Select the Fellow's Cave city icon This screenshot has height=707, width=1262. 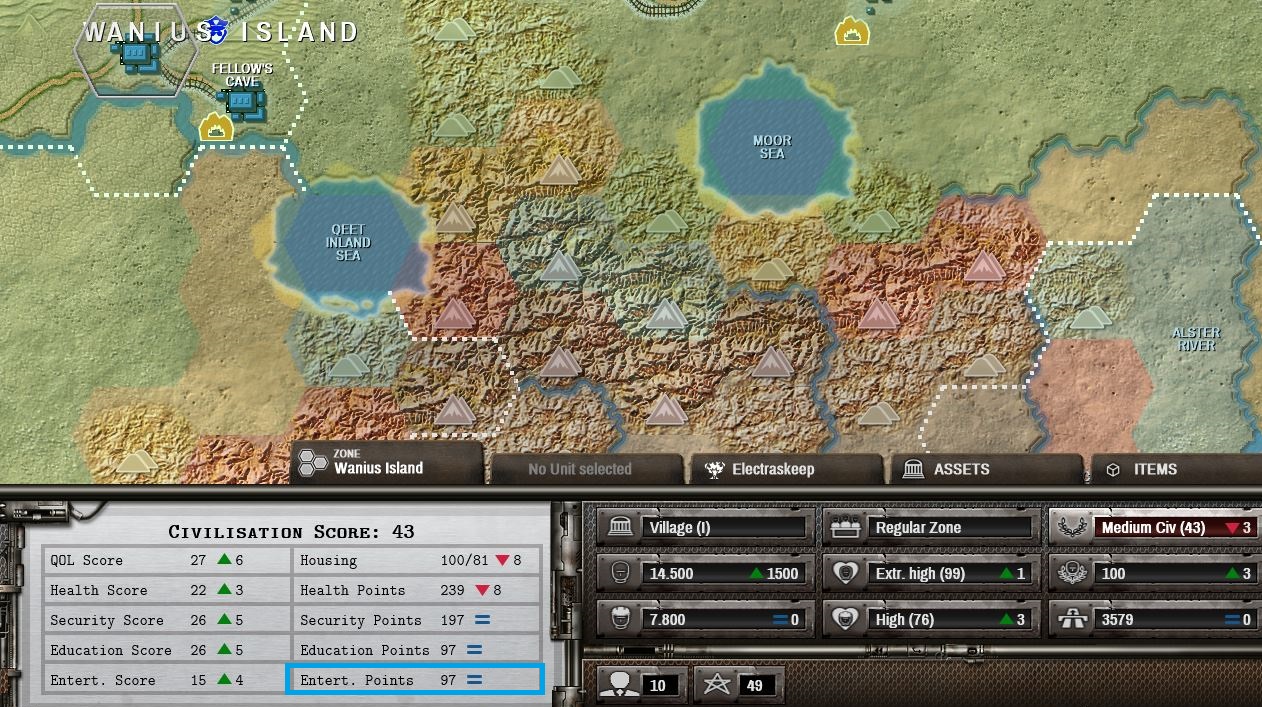point(243,103)
